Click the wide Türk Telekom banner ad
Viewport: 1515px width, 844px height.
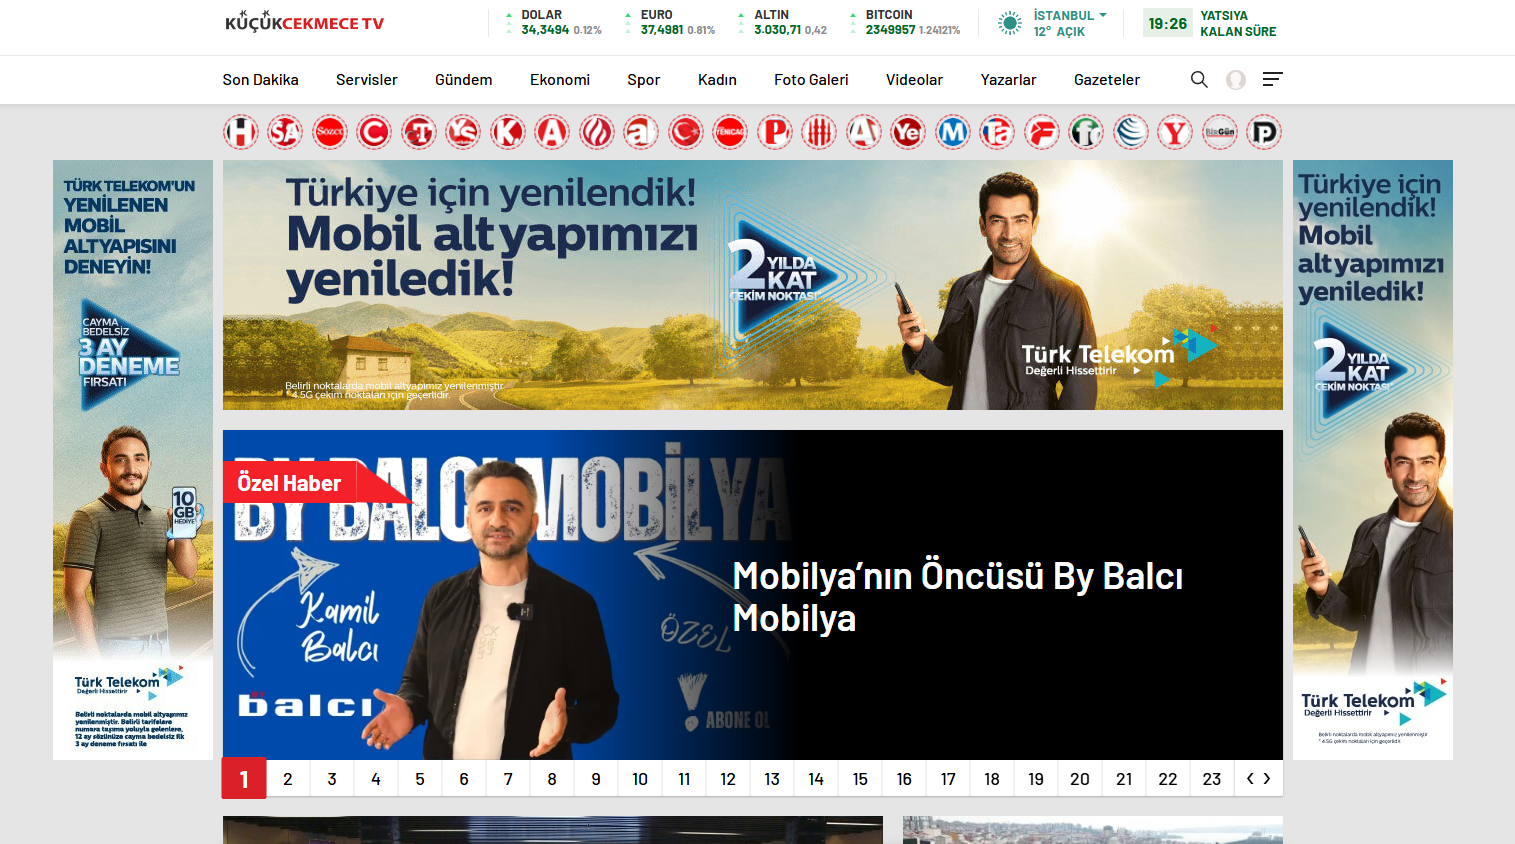[753, 285]
